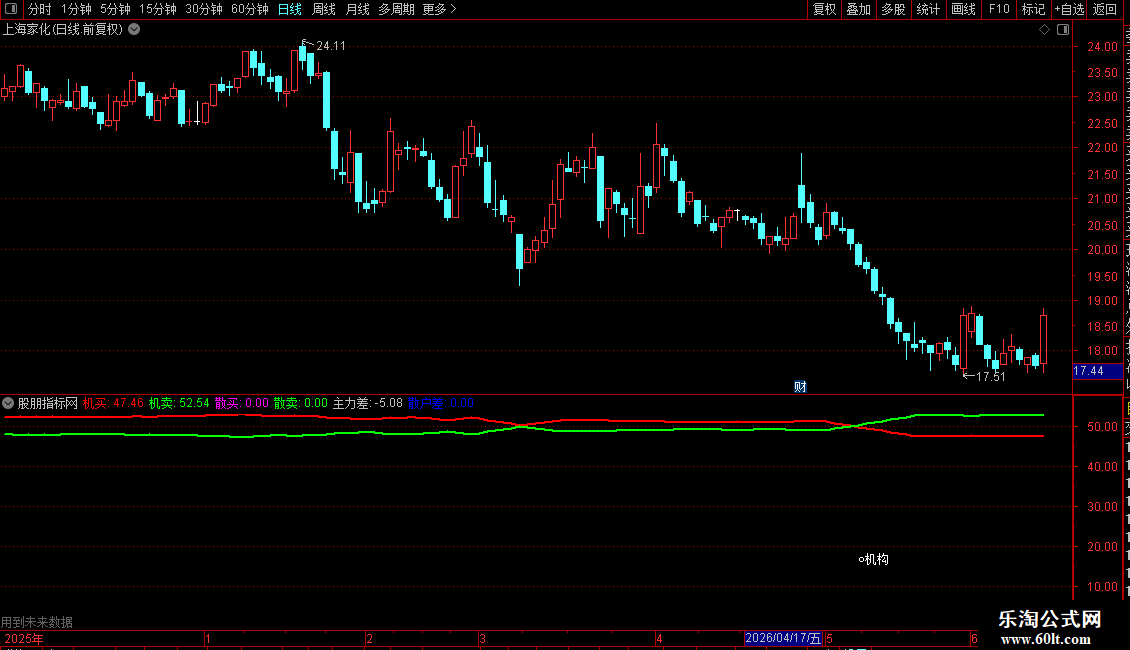The image size is (1130, 650).
Task: Click the 散买: 0.00 indicator value
Action: tap(241, 404)
